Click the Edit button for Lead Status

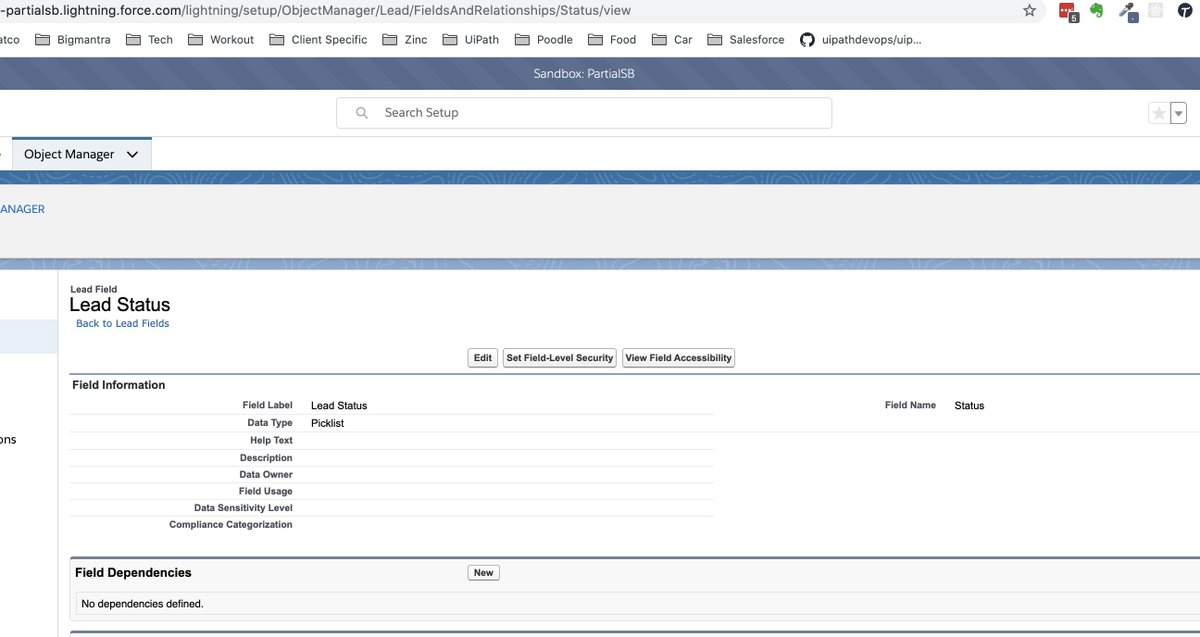click(x=483, y=358)
